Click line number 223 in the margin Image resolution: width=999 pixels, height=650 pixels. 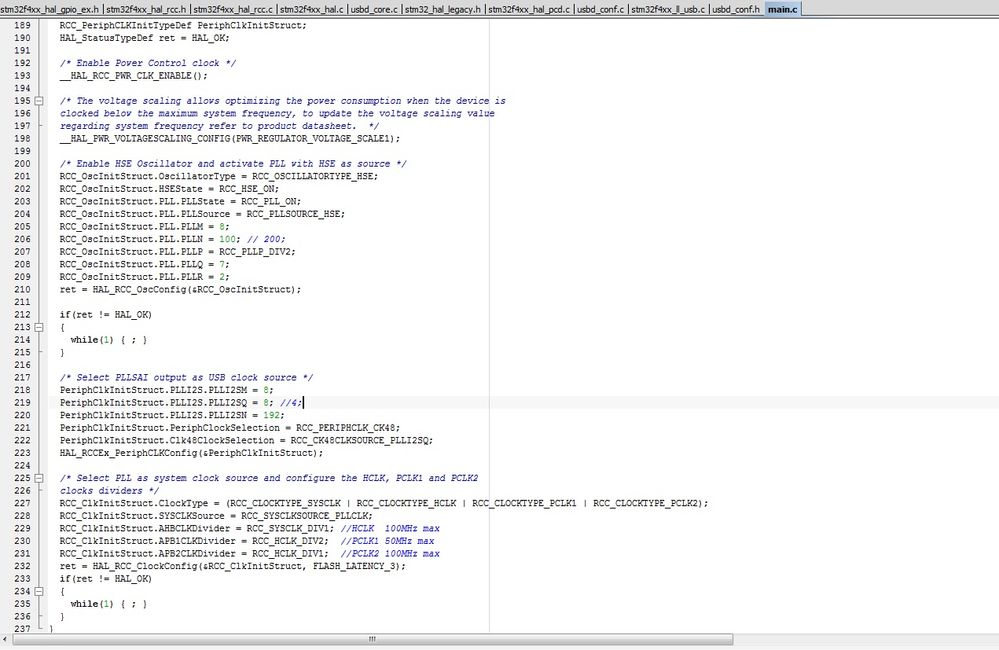tap(22, 453)
